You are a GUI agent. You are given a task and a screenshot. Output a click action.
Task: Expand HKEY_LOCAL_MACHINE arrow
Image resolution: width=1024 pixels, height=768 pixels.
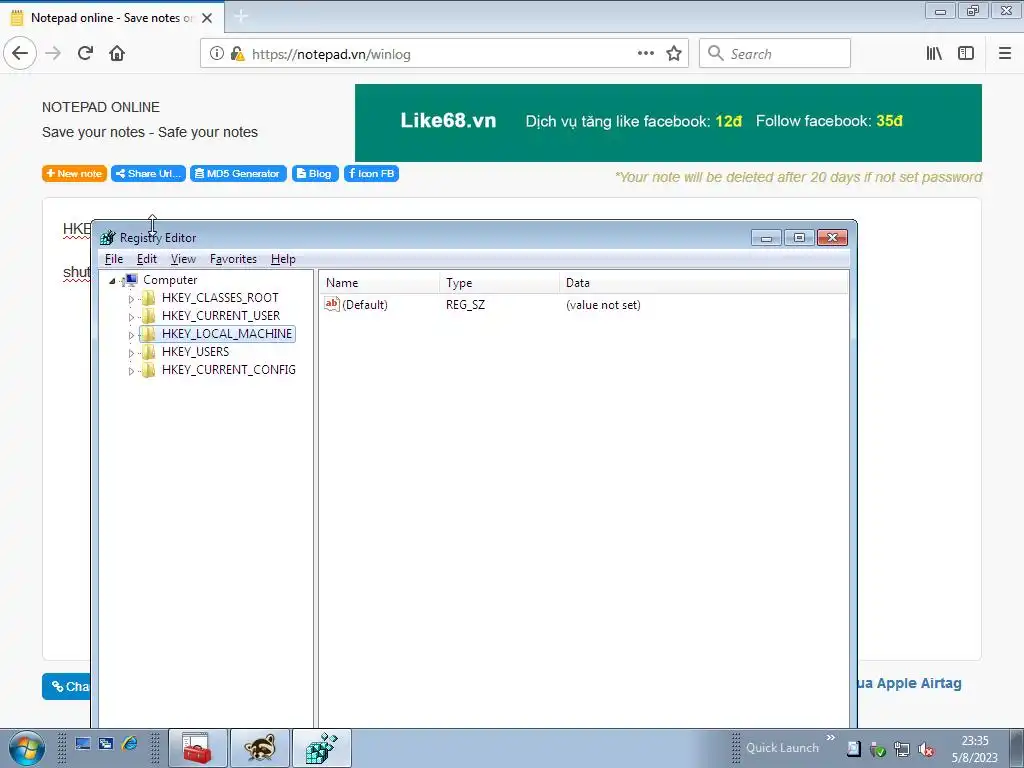coord(131,335)
